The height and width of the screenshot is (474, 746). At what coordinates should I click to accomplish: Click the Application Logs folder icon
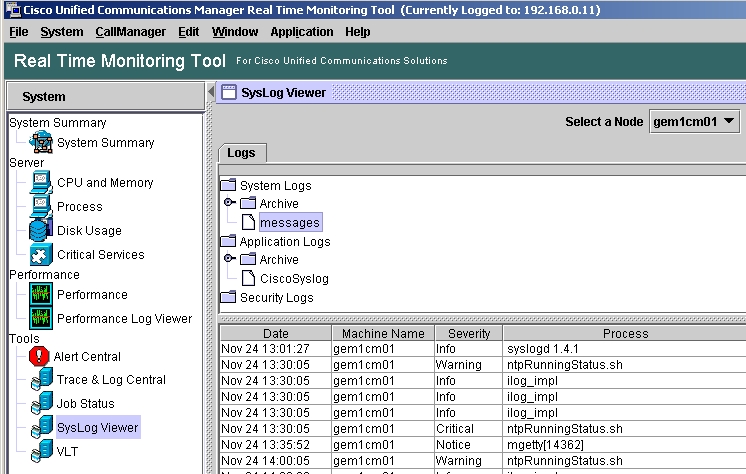(228, 241)
